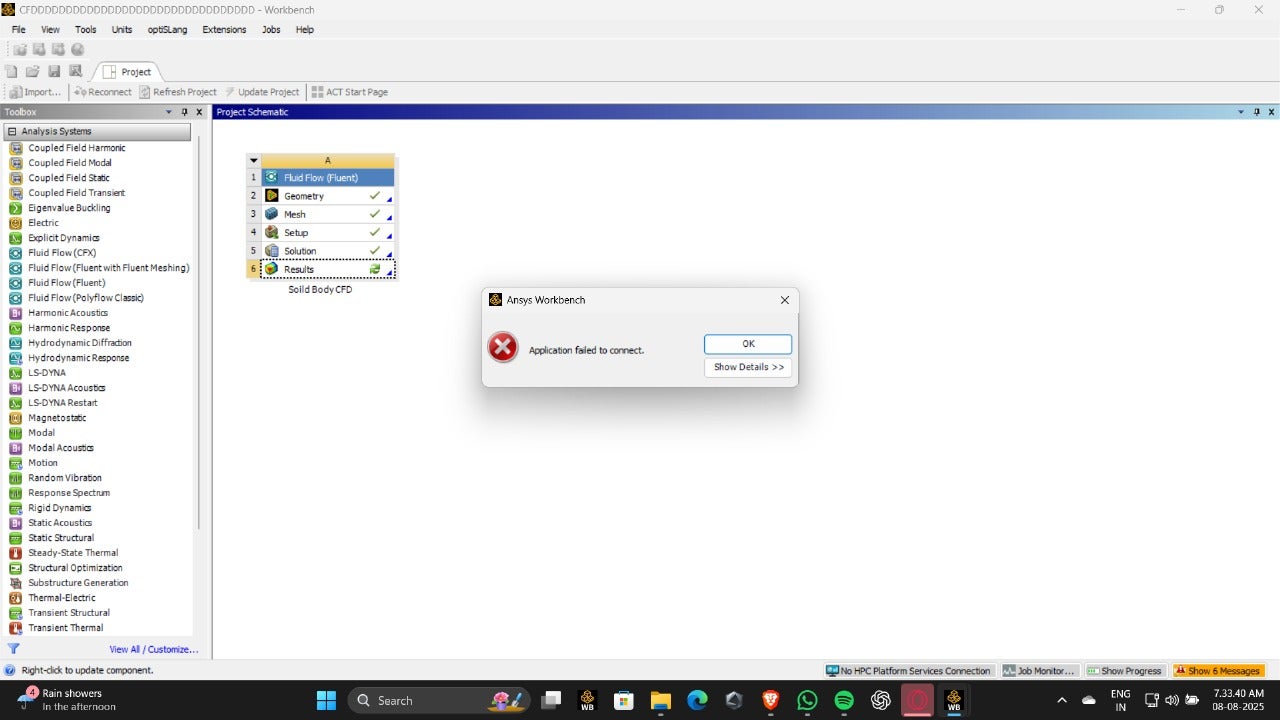Open the Project Schematic panel dropdown arrow
This screenshot has height=720, width=1280.
tap(1242, 112)
